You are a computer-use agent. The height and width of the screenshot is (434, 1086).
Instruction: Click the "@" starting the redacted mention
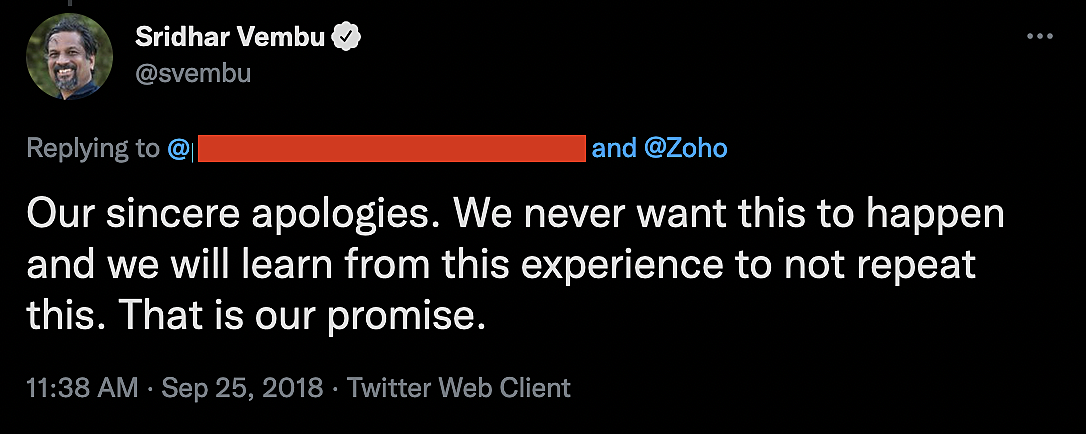click(178, 149)
